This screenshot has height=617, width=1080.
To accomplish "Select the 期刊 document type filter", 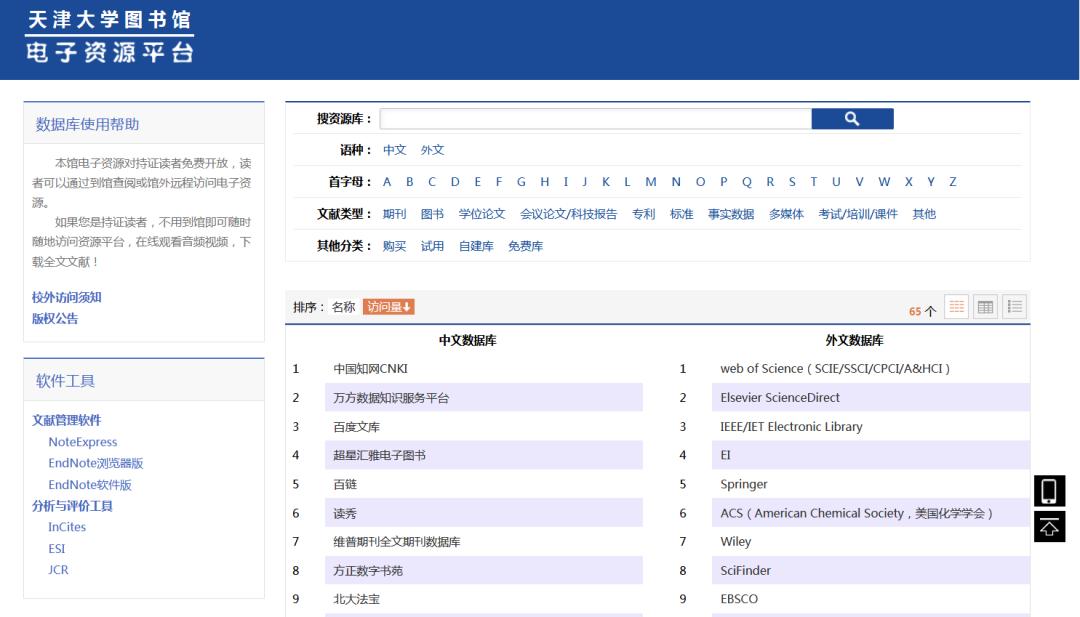I will pyautogui.click(x=394, y=214).
